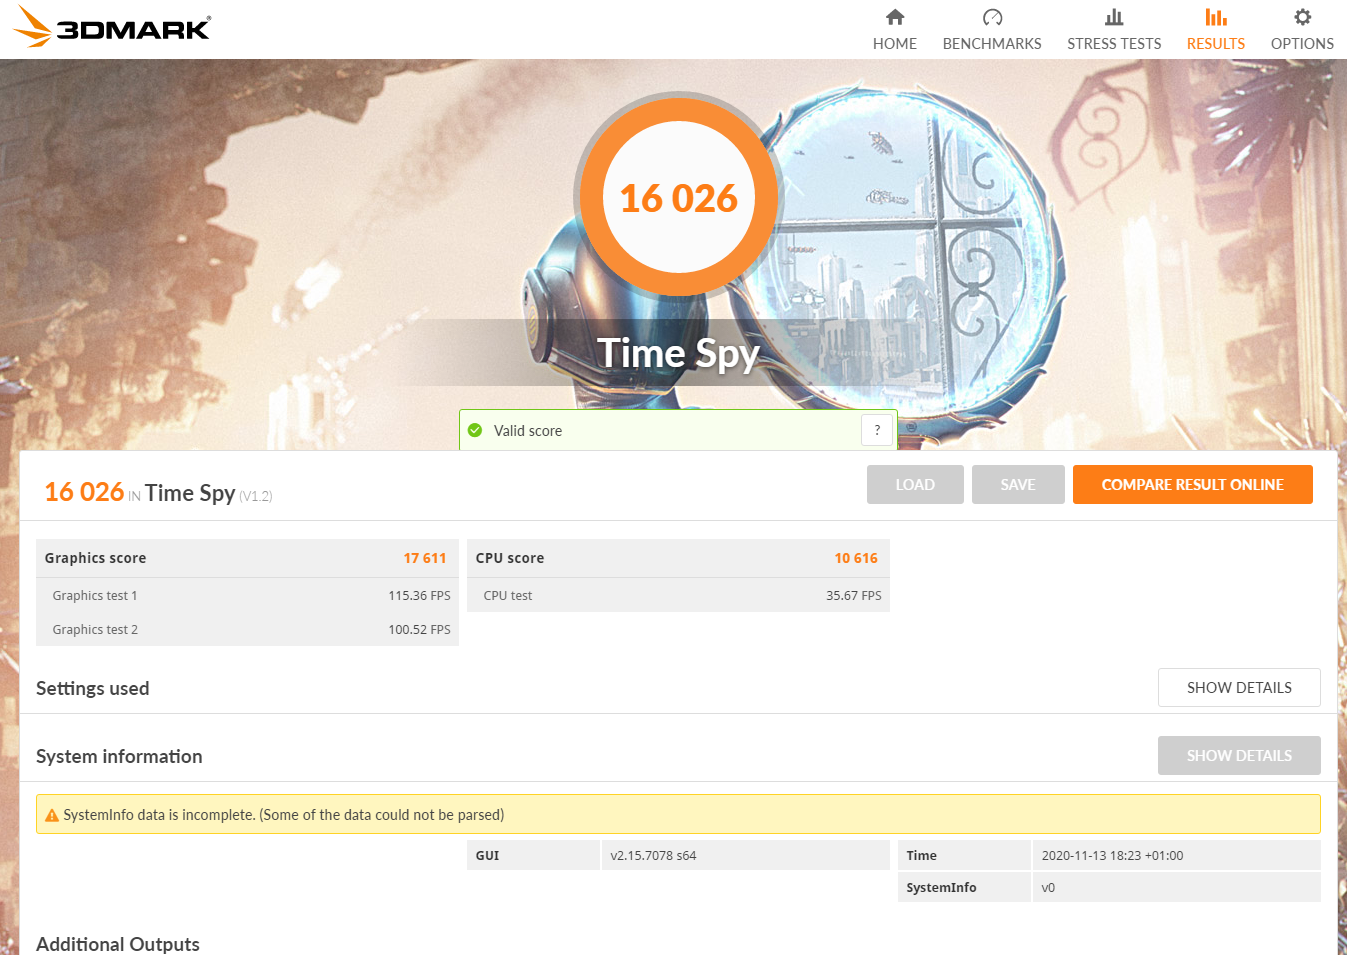Click the LOAD button
1347x955 pixels.
pyautogui.click(x=915, y=485)
